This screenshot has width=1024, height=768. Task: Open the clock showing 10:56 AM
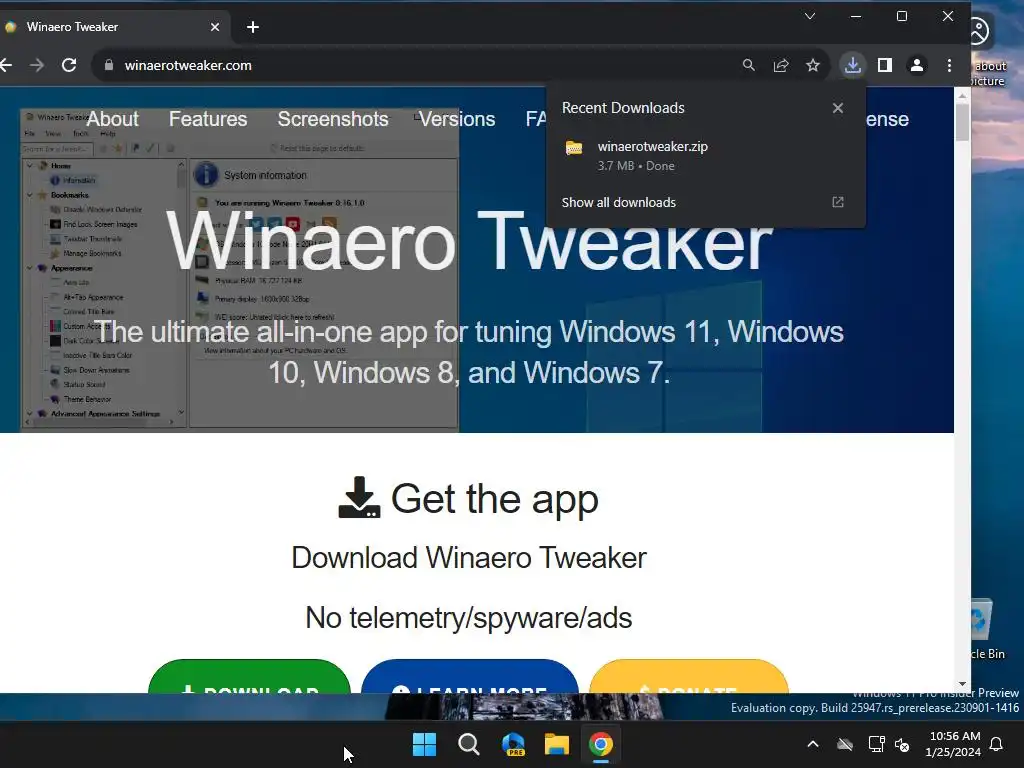[x=953, y=744]
